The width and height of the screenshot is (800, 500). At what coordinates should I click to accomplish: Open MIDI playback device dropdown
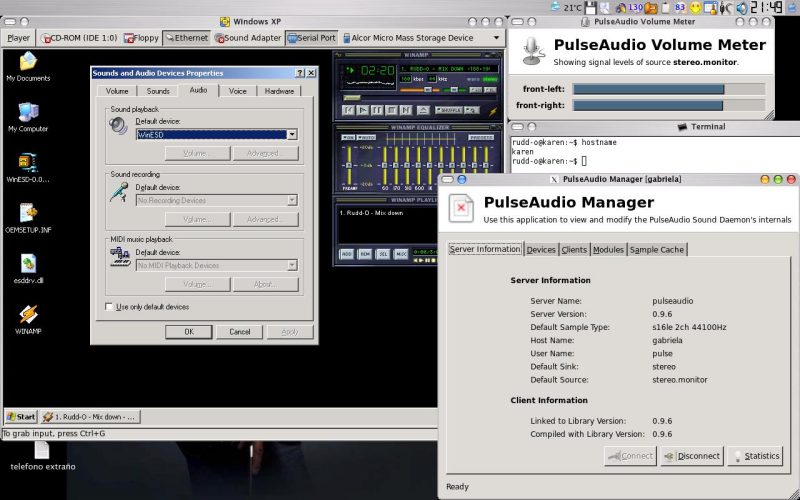coord(292,265)
